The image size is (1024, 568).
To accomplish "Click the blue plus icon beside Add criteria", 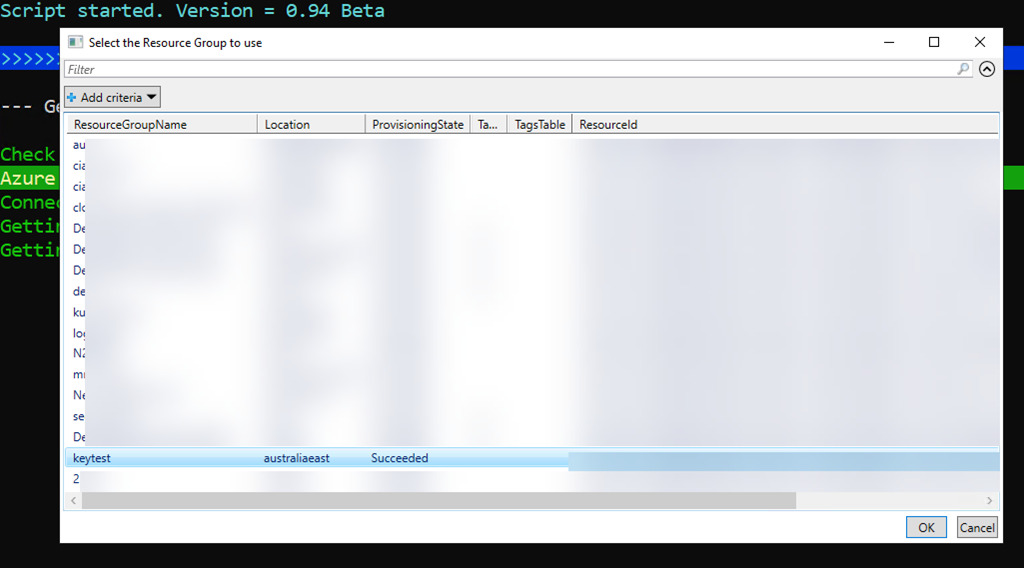I will [x=72, y=97].
